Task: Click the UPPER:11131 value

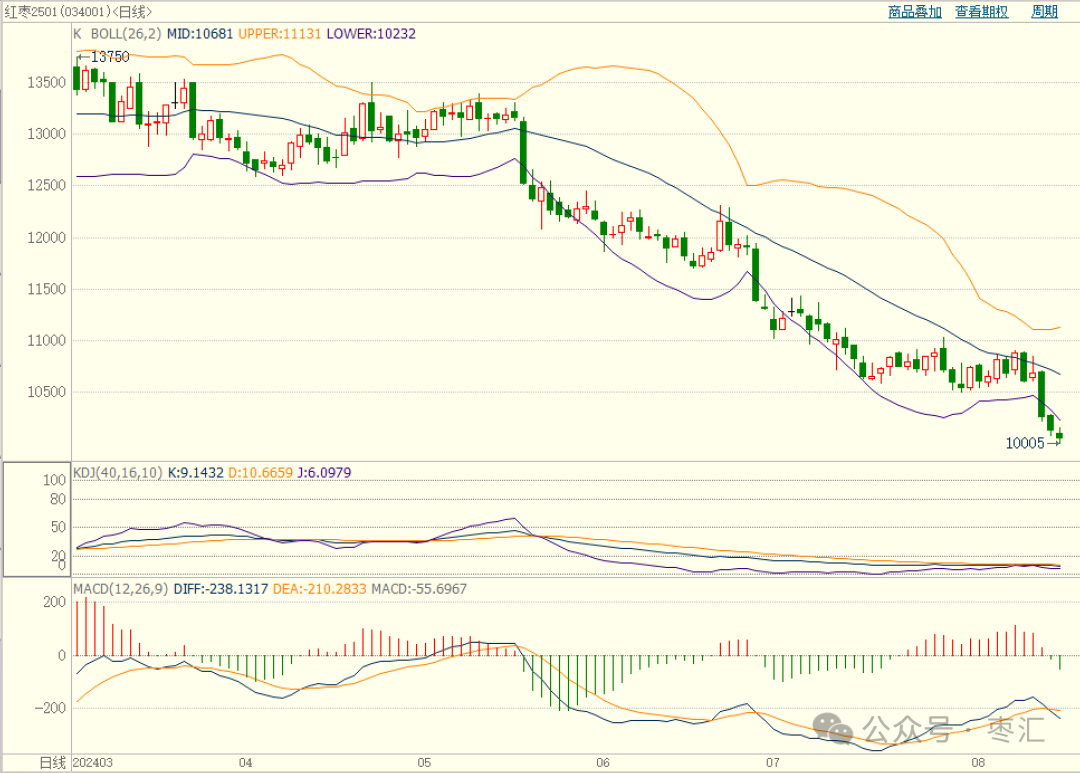Action: [280, 34]
